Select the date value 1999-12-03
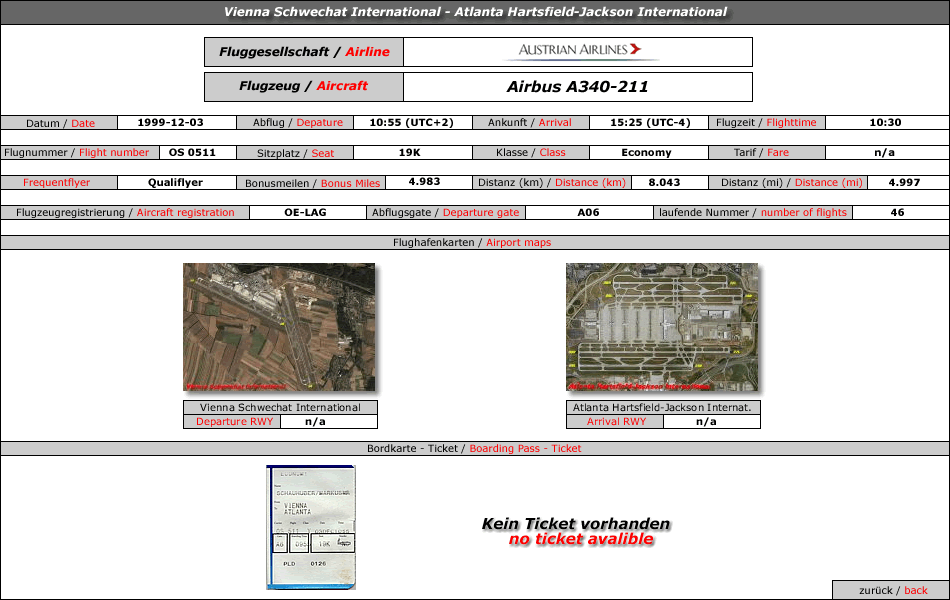950x600 pixels. pos(170,122)
